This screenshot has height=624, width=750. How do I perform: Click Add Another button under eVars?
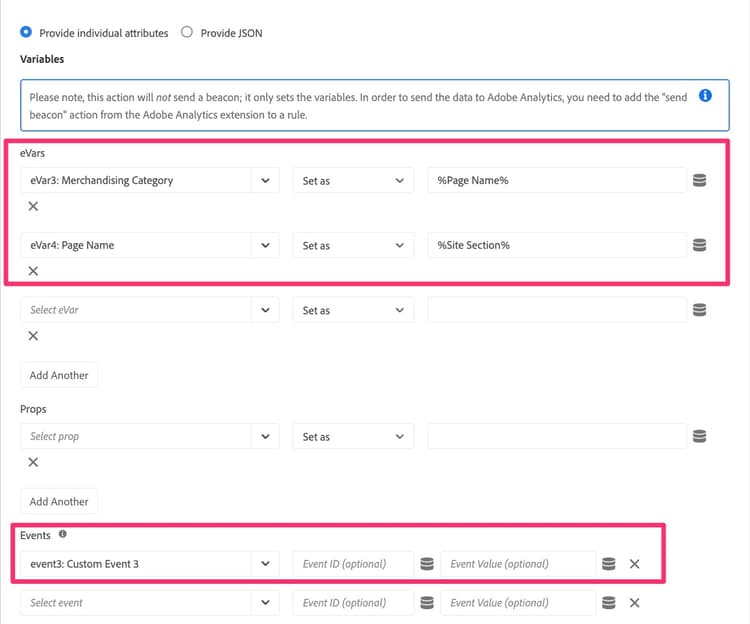[59, 375]
